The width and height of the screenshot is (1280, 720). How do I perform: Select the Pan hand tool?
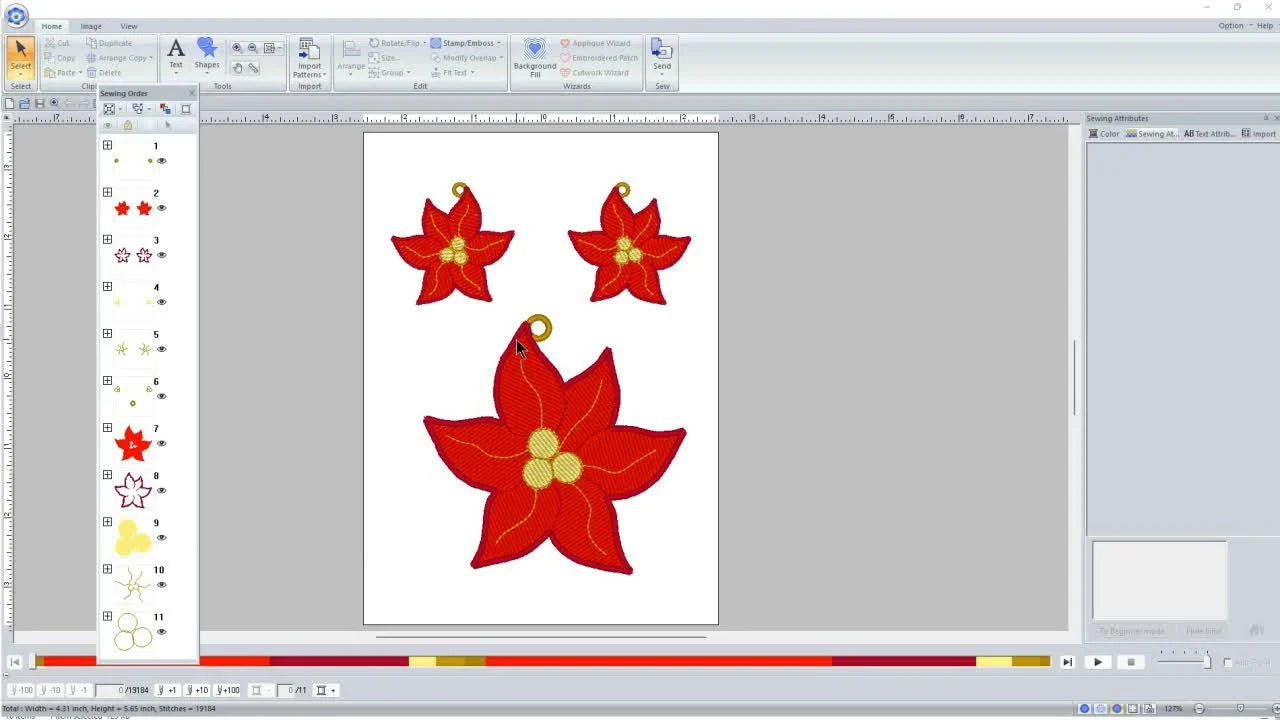238,68
